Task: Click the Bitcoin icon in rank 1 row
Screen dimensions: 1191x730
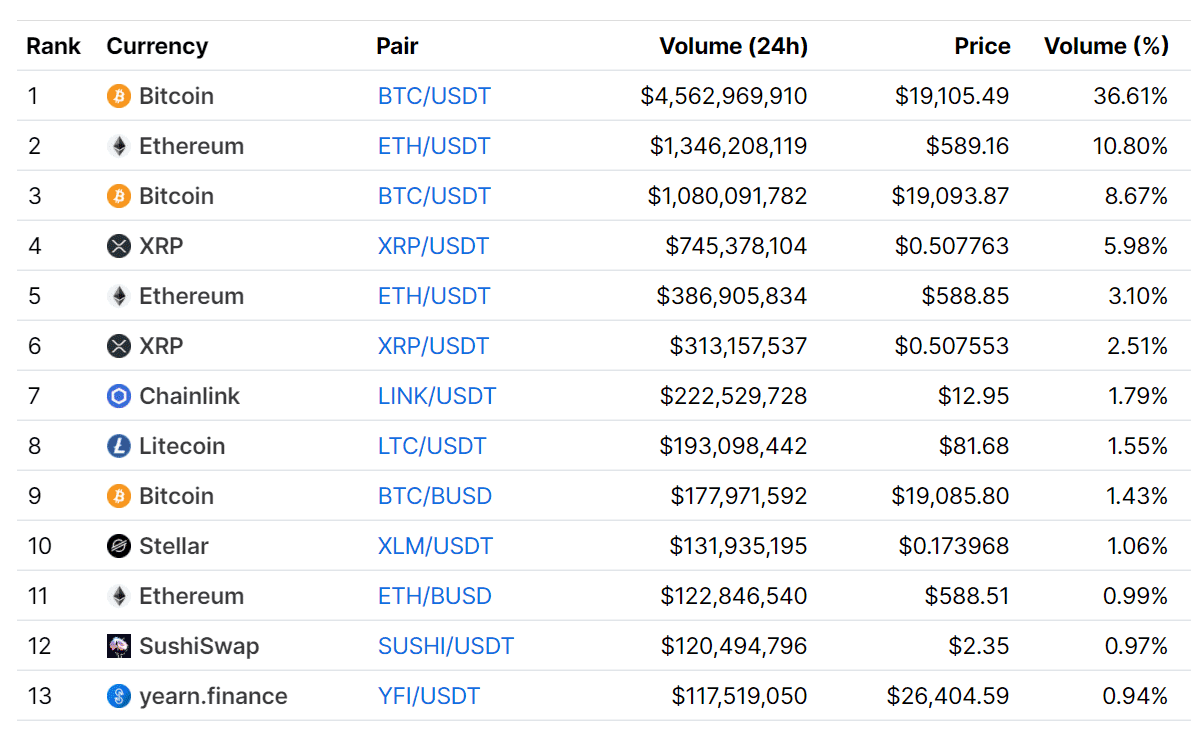Action: click(x=118, y=96)
